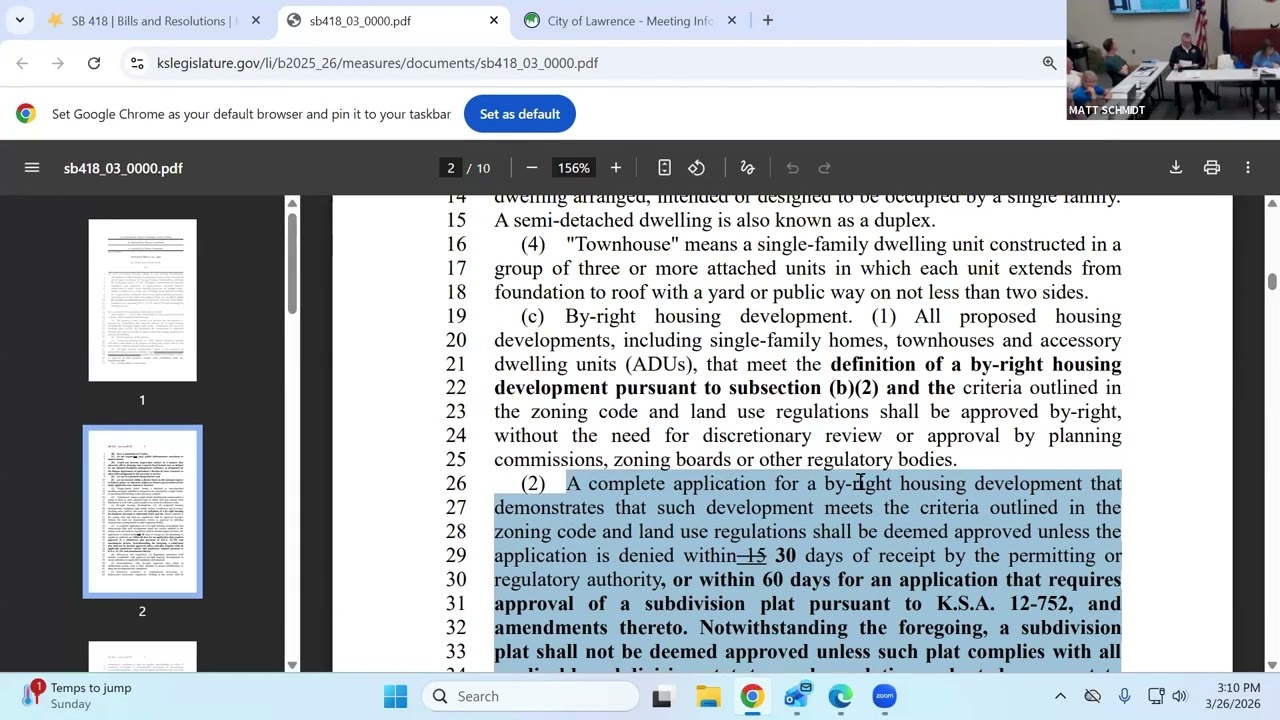Zoom in the PDF document
The height and width of the screenshot is (720, 1280).
[616, 168]
